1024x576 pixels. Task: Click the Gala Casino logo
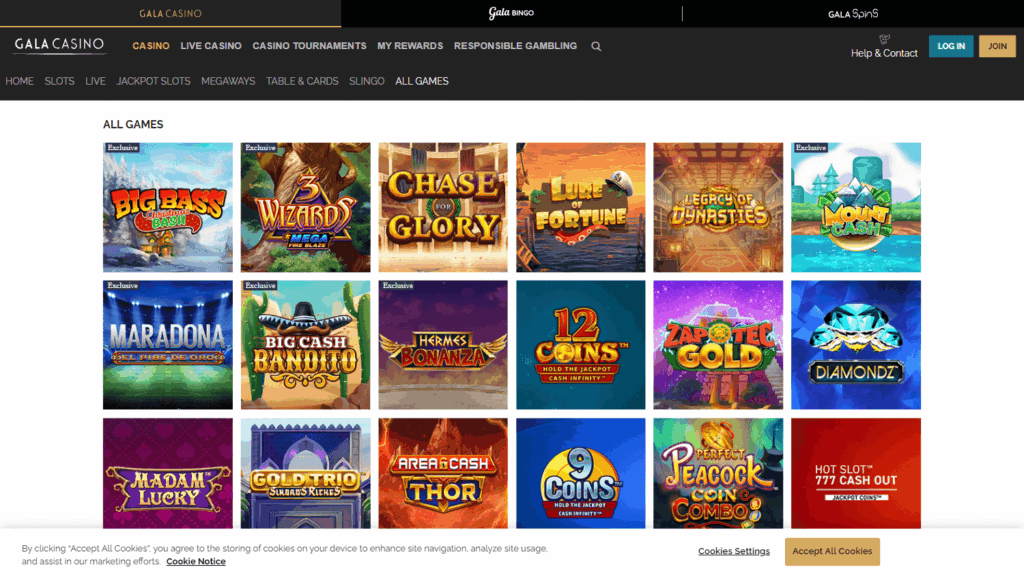pos(59,45)
